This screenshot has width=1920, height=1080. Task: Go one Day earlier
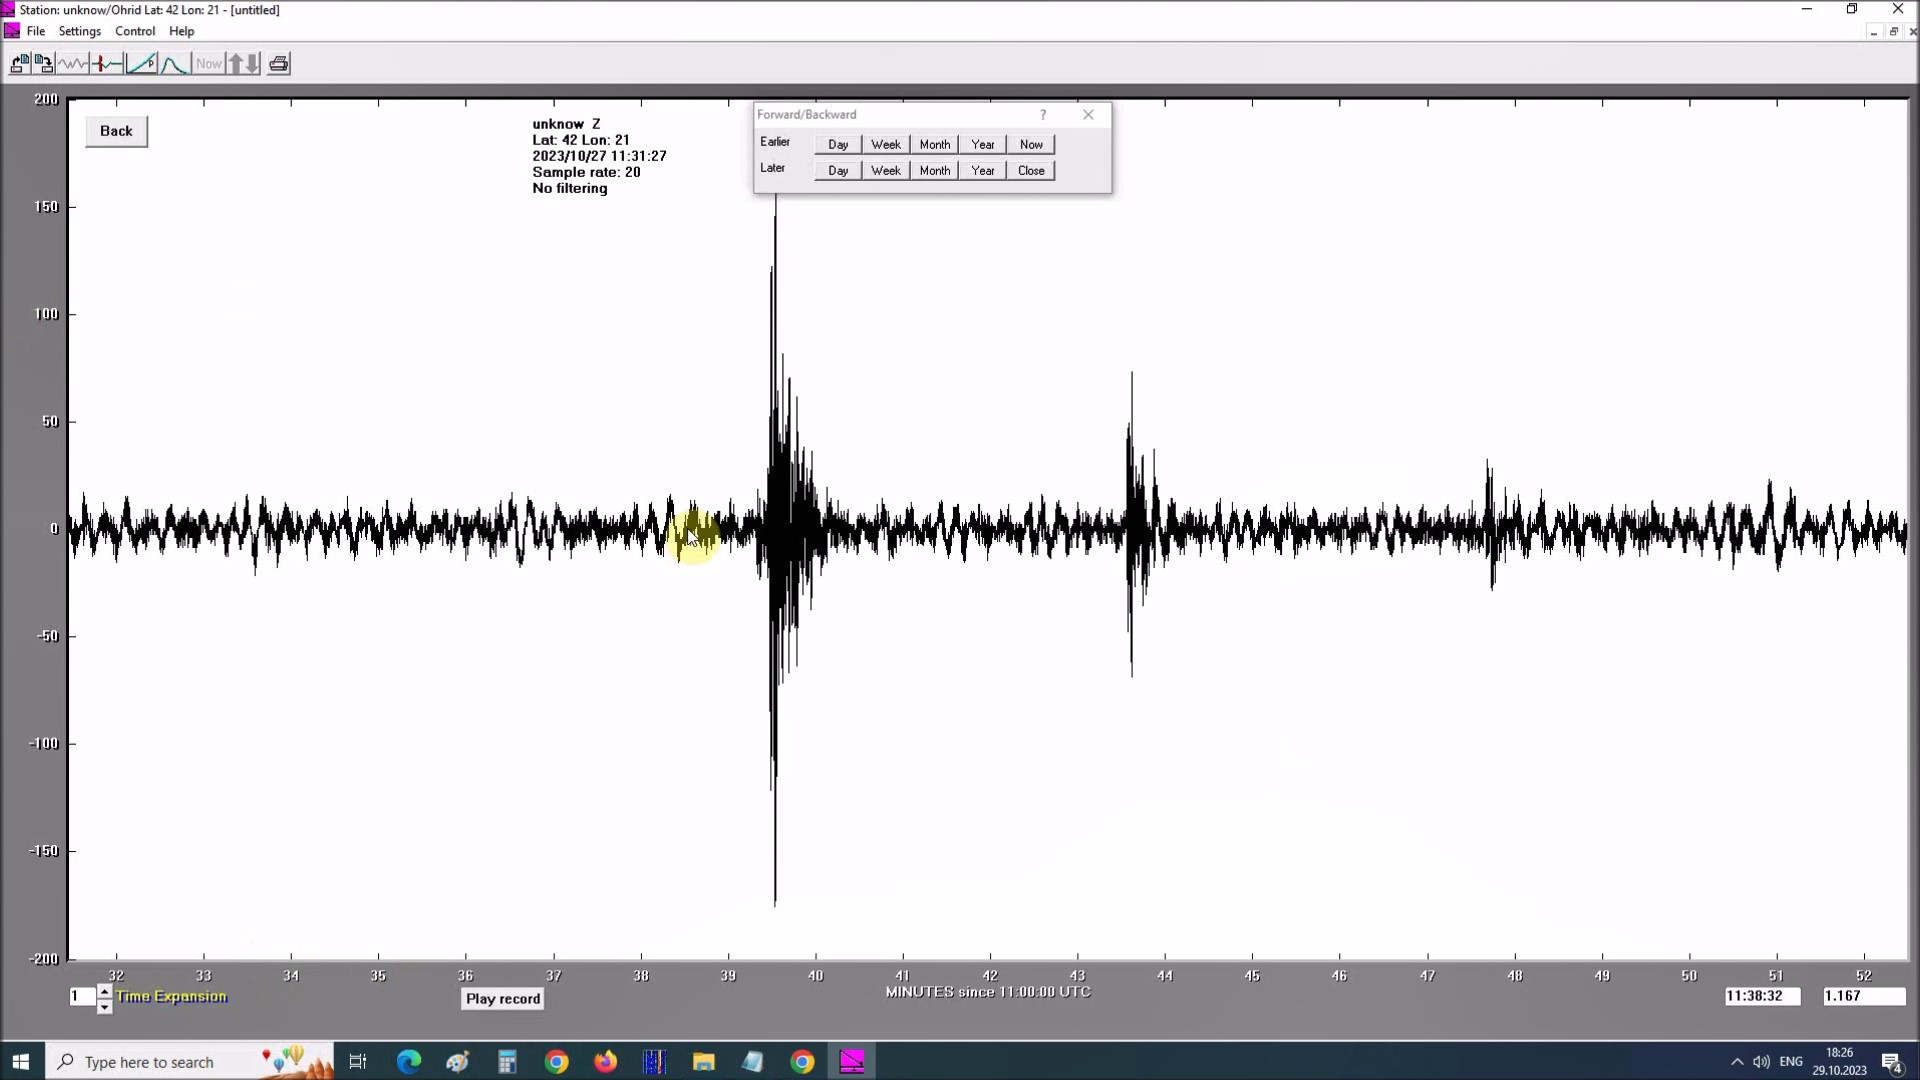pyautogui.click(x=838, y=145)
